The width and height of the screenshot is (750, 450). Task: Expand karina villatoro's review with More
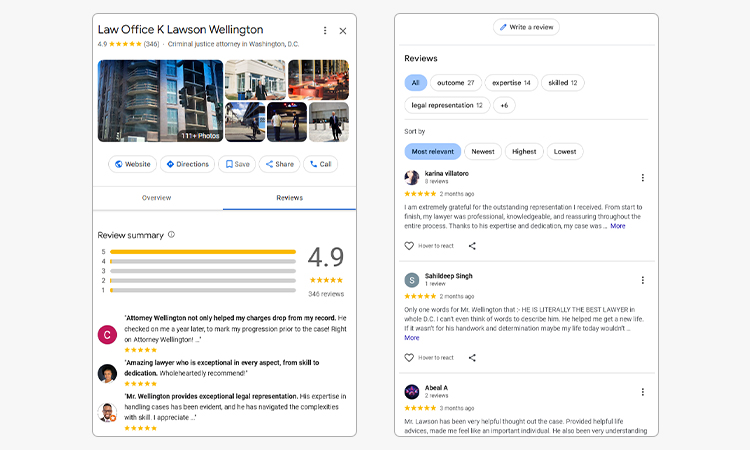point(618,226)
